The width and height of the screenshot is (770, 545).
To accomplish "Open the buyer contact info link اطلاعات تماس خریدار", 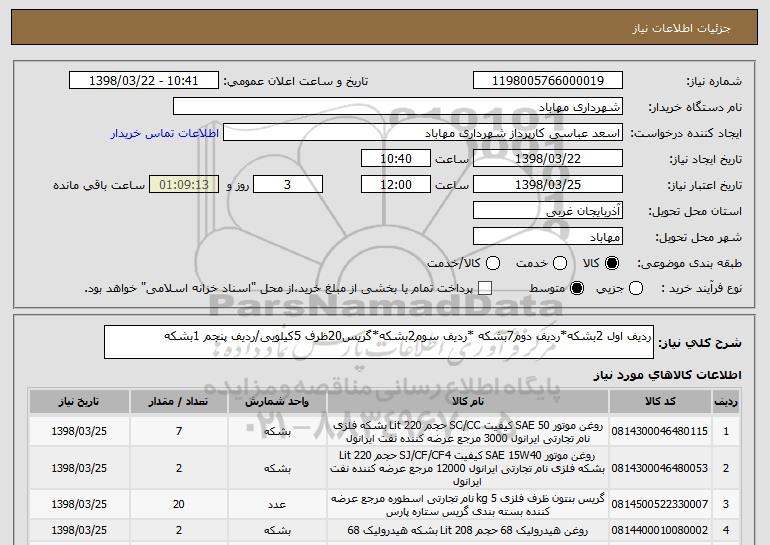I will click(165, 134).
